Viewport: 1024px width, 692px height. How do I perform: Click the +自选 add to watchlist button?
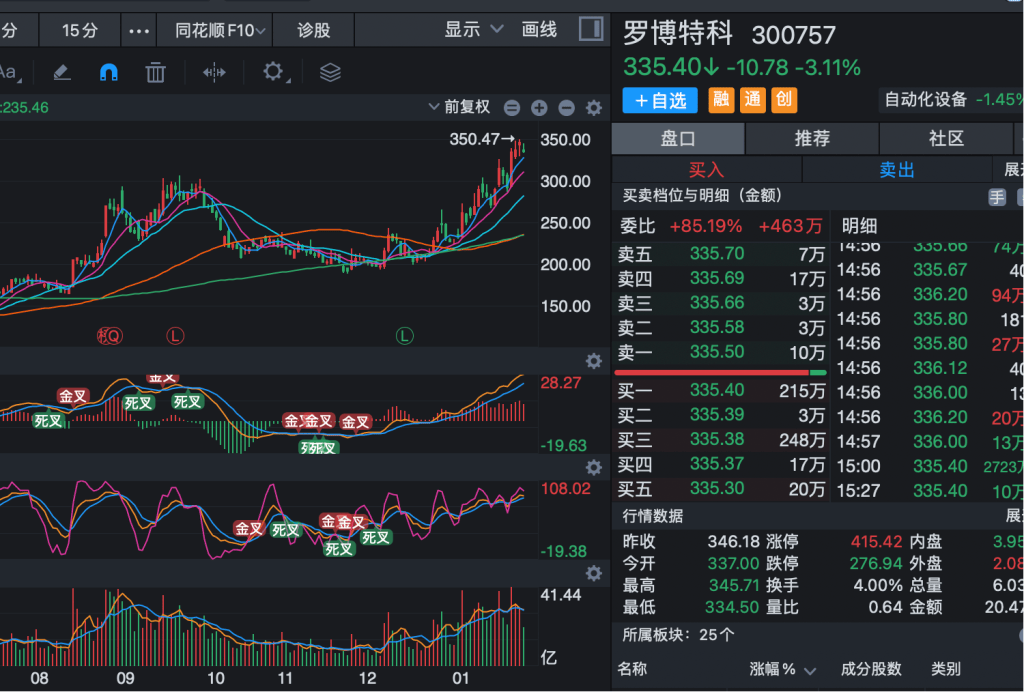point(660,100)
